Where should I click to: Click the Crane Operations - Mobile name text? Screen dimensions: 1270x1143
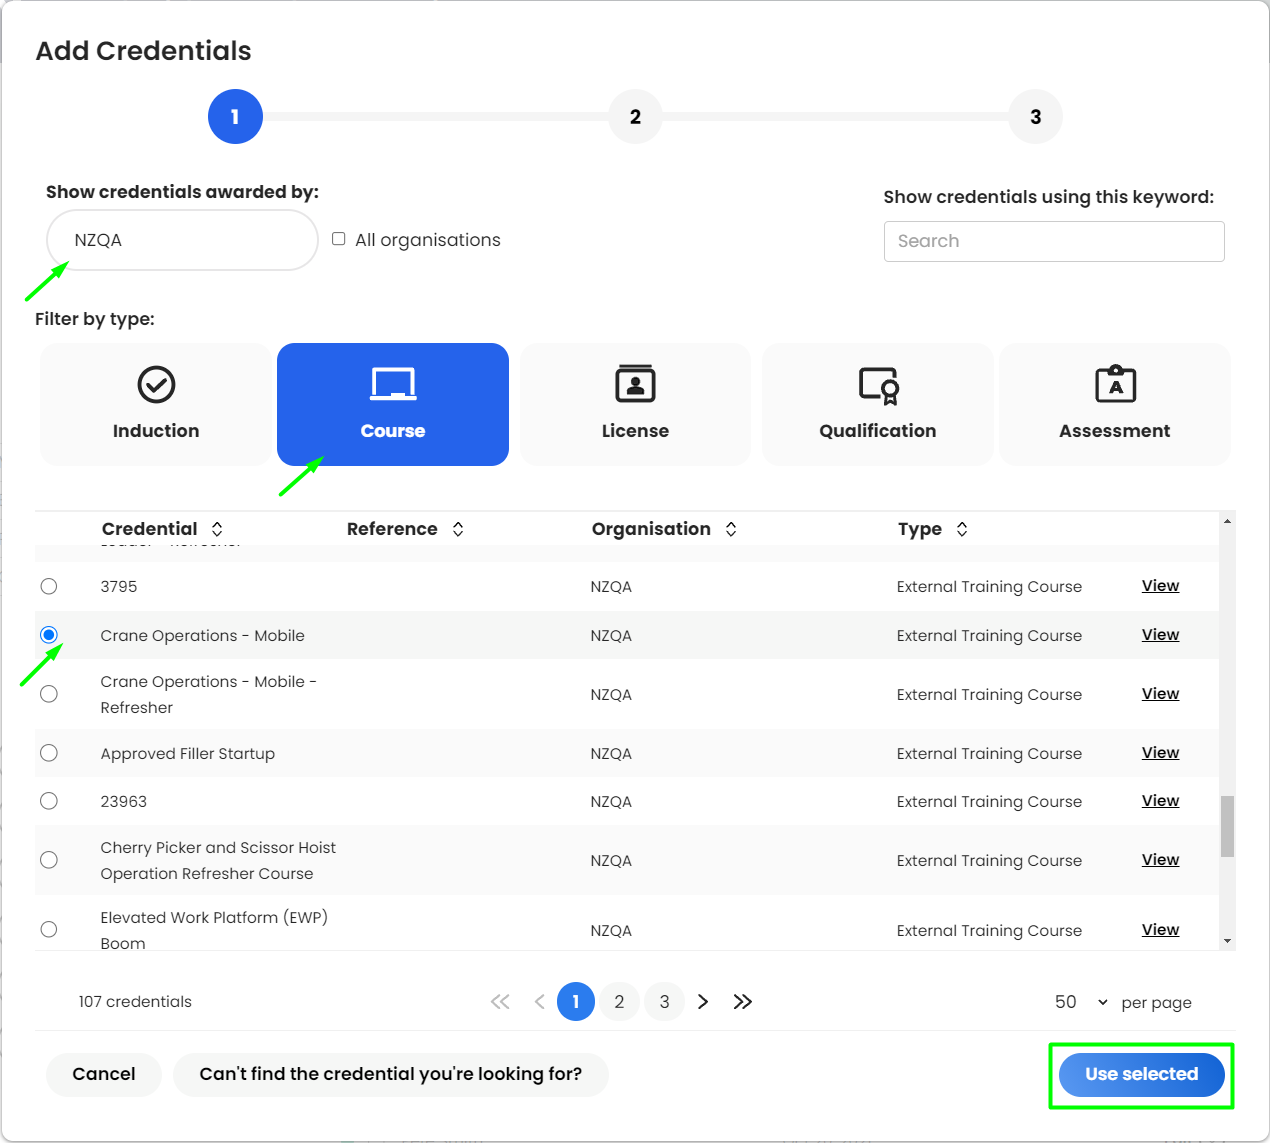tap(203, 635)
